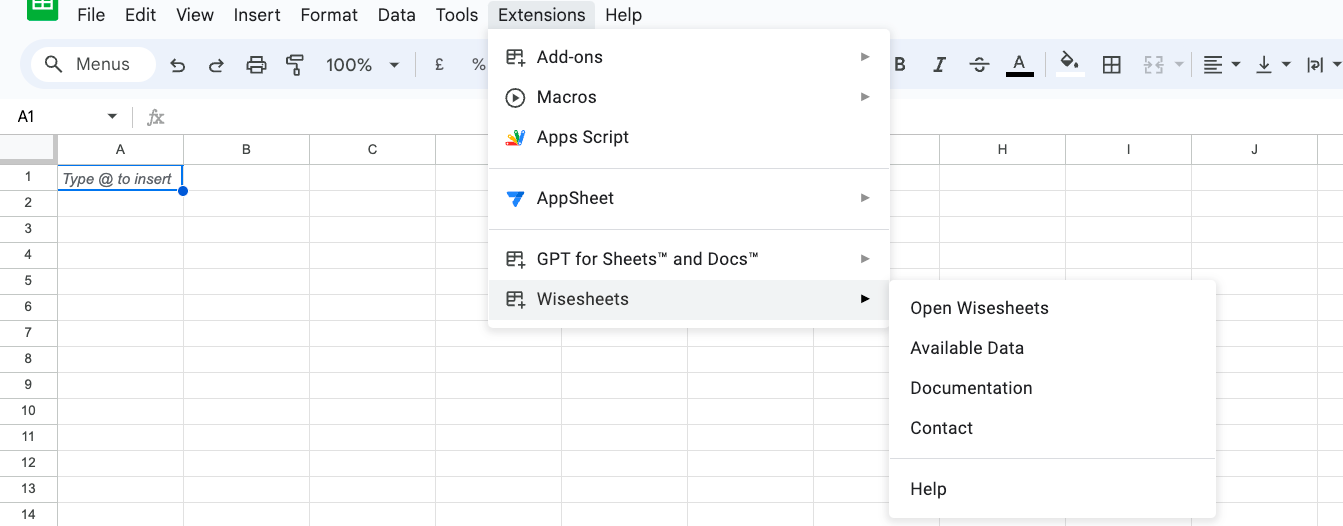The width and height of the screenshot is (1343, 526).
Task: Click the undo arrow icon
Action: 178,65
